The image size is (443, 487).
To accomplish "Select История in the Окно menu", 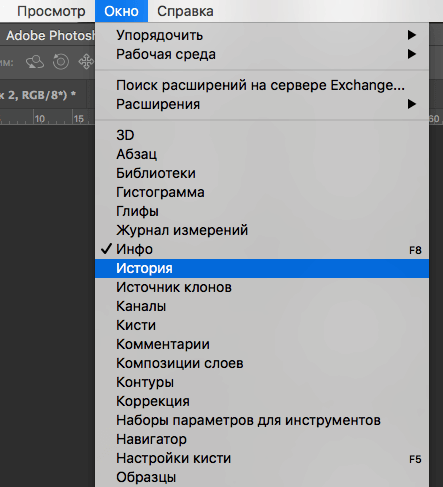I will tap(262, 268).
